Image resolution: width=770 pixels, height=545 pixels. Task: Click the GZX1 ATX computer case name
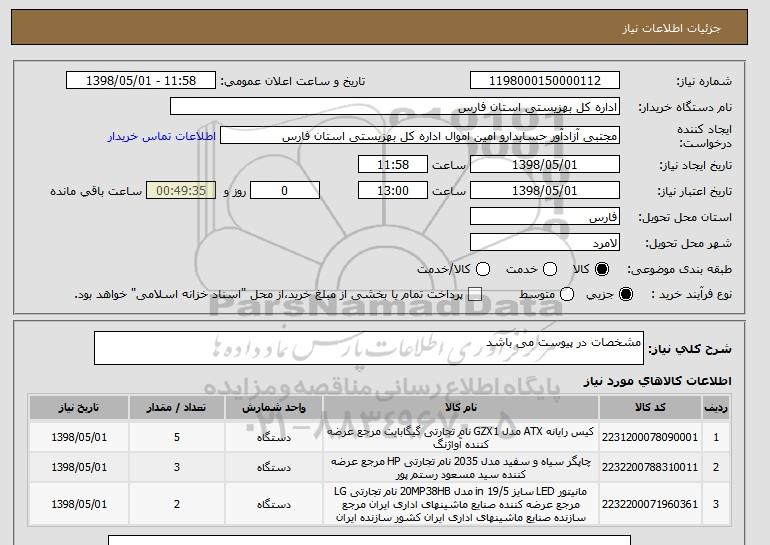(461, 437)
